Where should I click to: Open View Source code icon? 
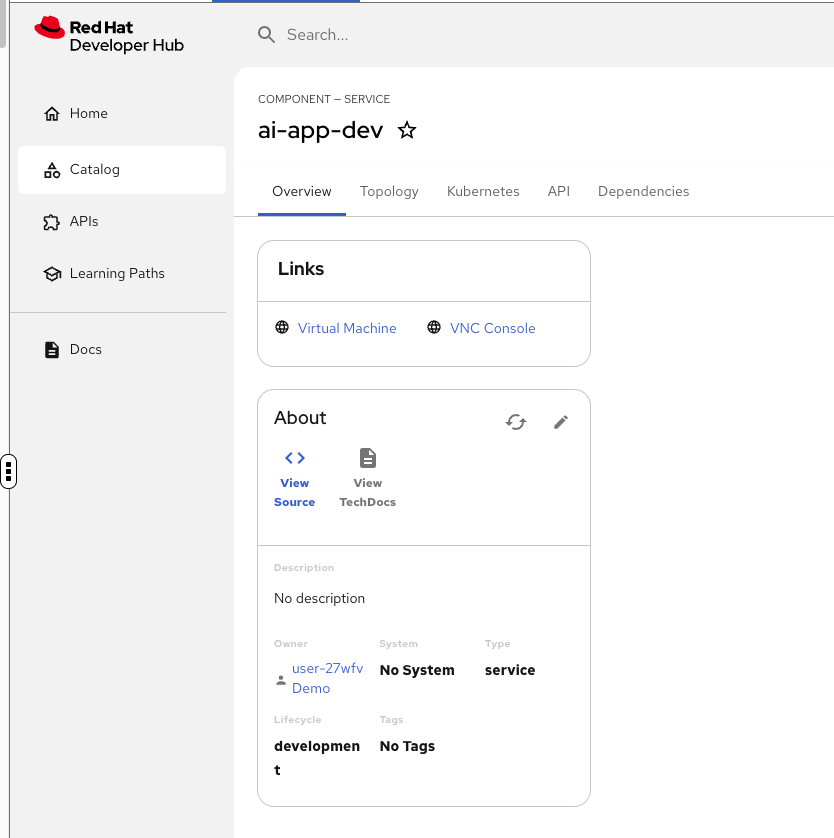click(295, 458)
